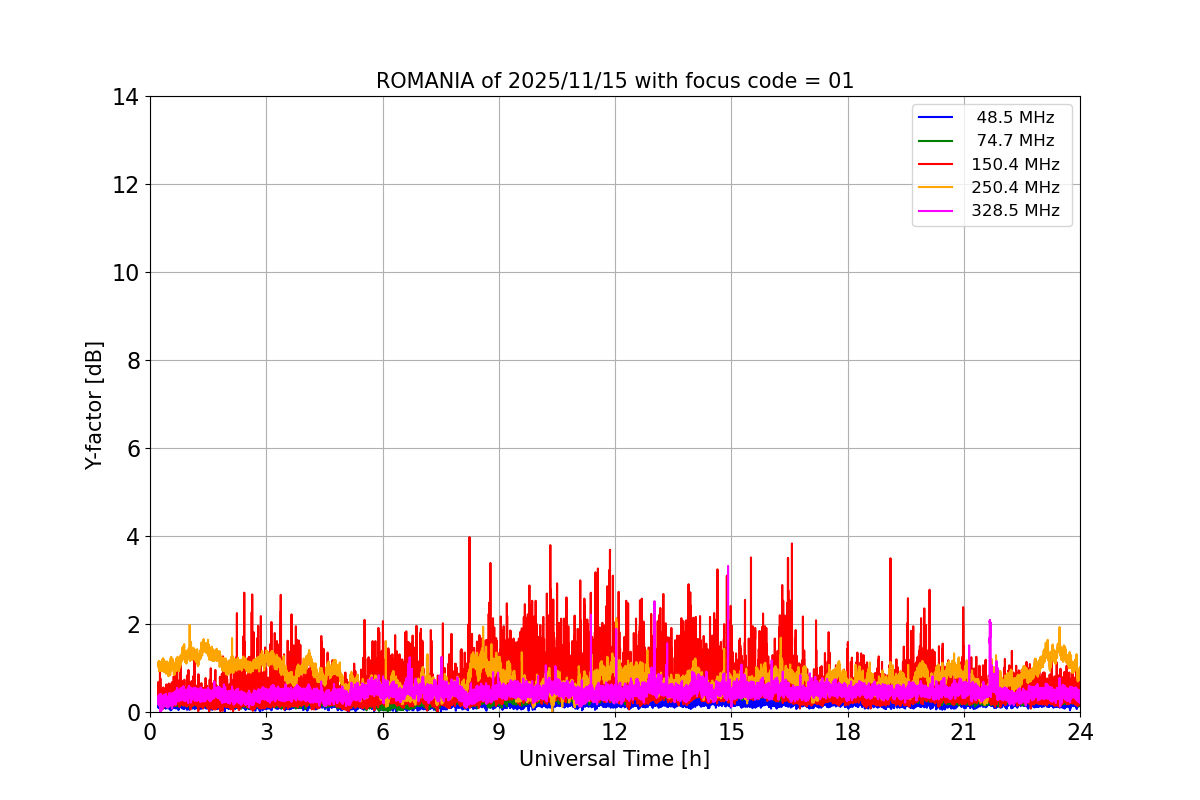Select the 74.7 MHz legend label
1200x800 pixels.
click(x=1015, y=141)
